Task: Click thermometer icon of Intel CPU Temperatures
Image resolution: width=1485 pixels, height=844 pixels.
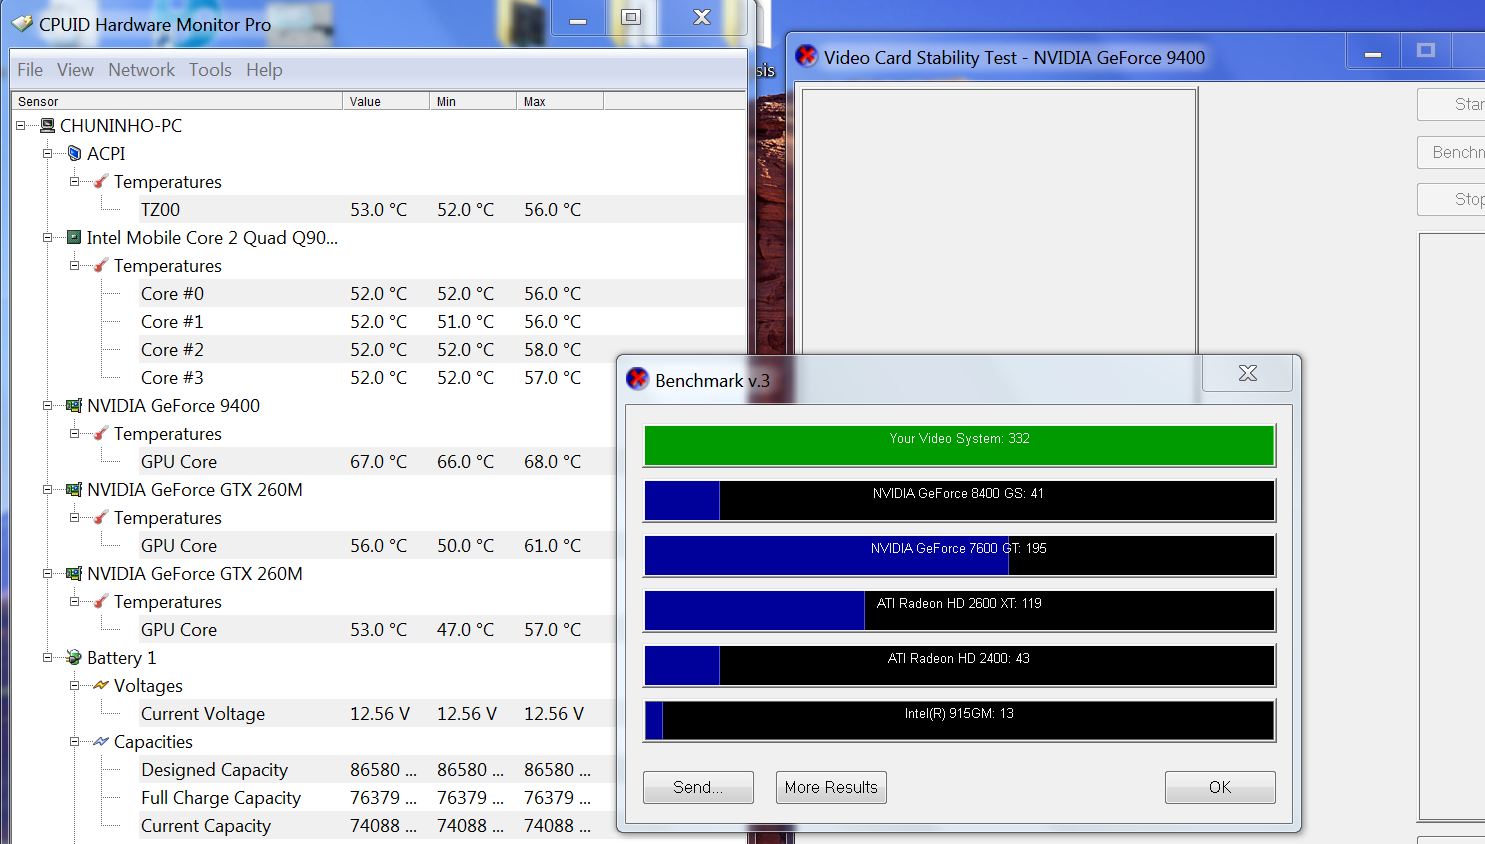Action: click(x=100, y=266)
